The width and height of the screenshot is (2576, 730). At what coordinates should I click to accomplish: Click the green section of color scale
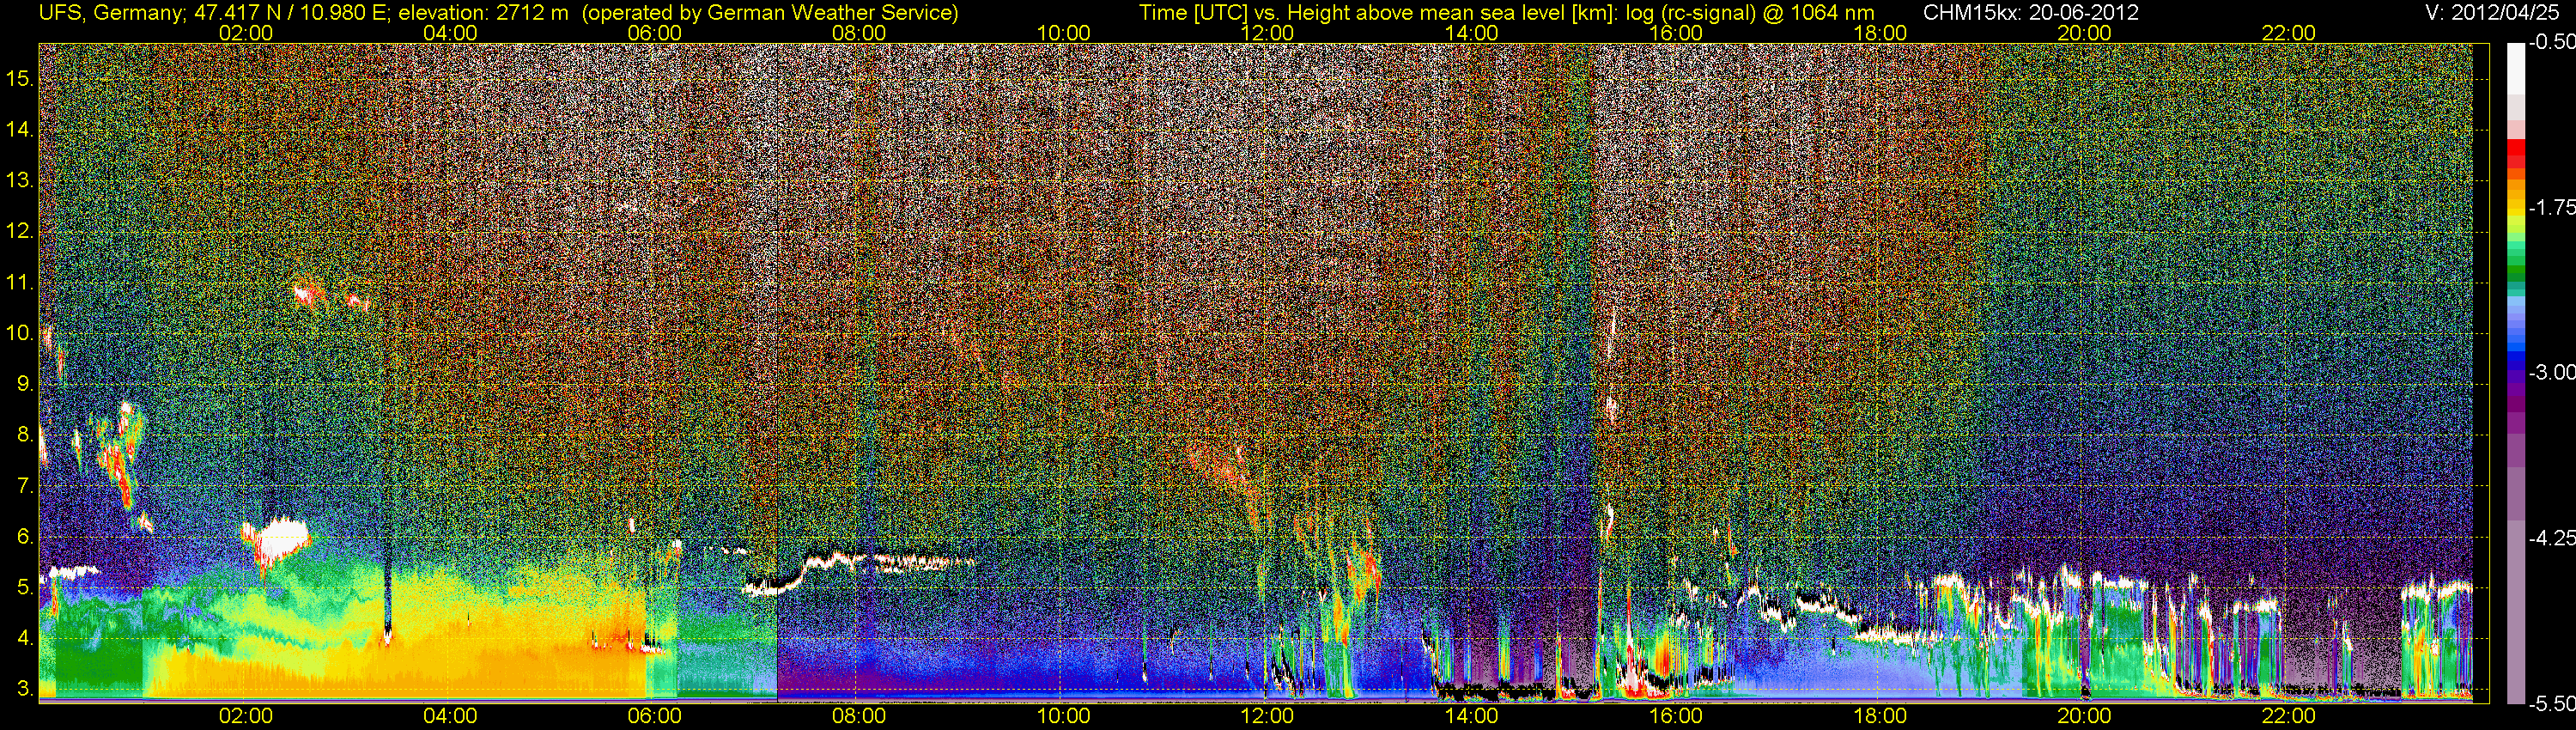[2515, 265]
